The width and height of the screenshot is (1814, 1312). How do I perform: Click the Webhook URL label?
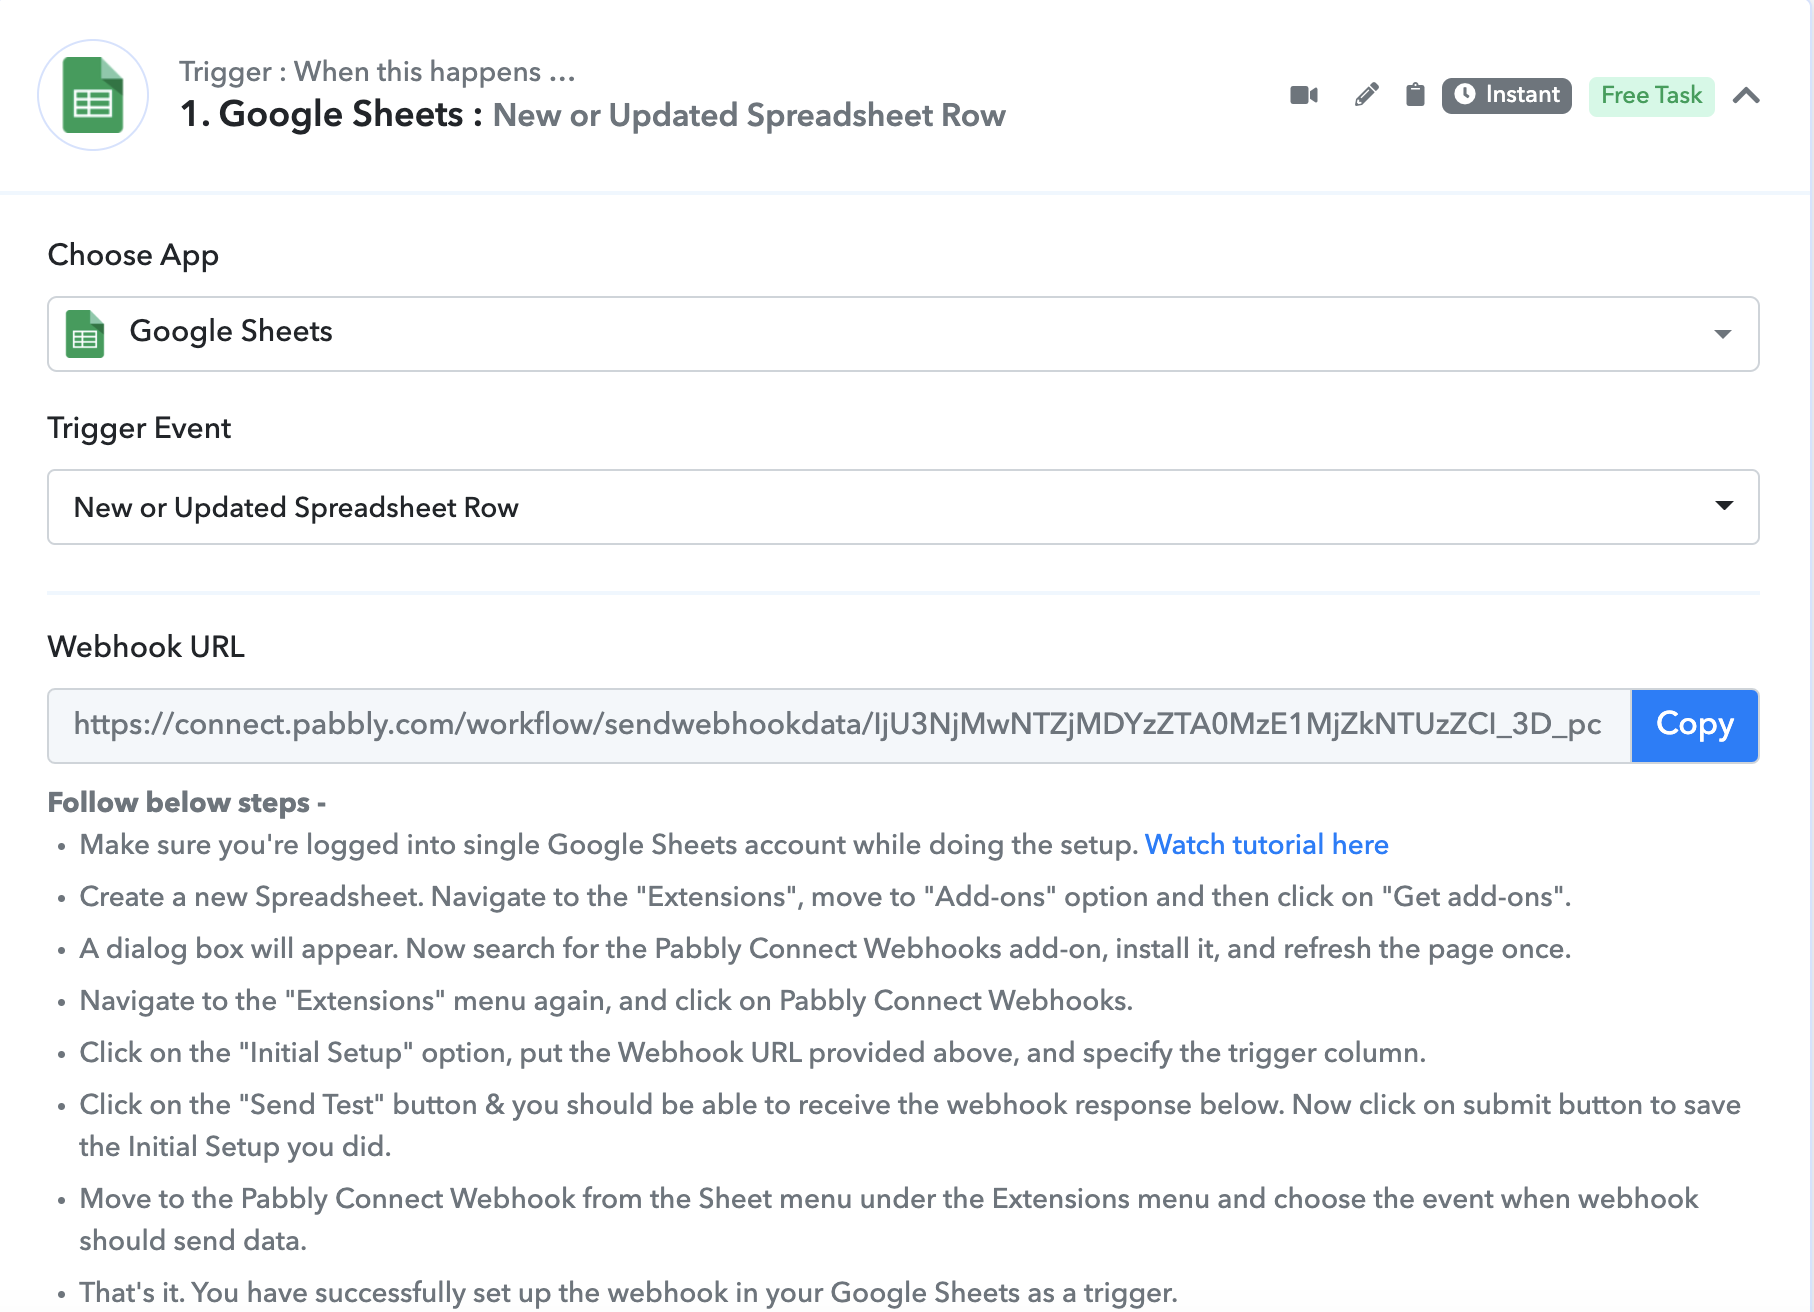146,647
